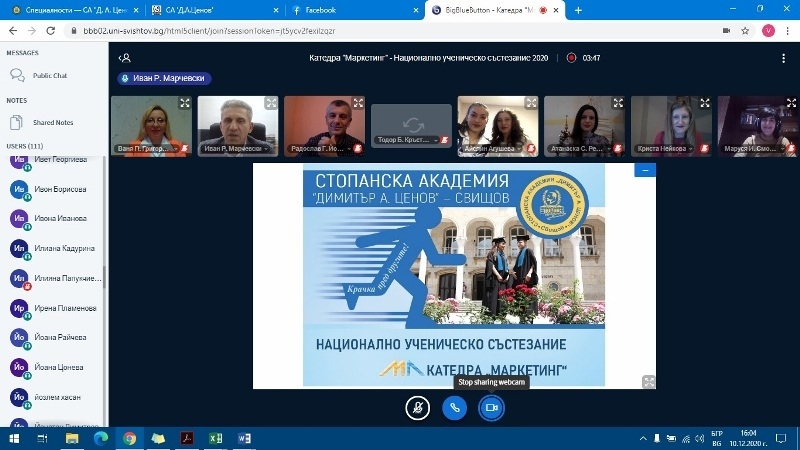Open the three-dot options menu in BigBlueButton
800x450 pixels.
pos(783,58)
